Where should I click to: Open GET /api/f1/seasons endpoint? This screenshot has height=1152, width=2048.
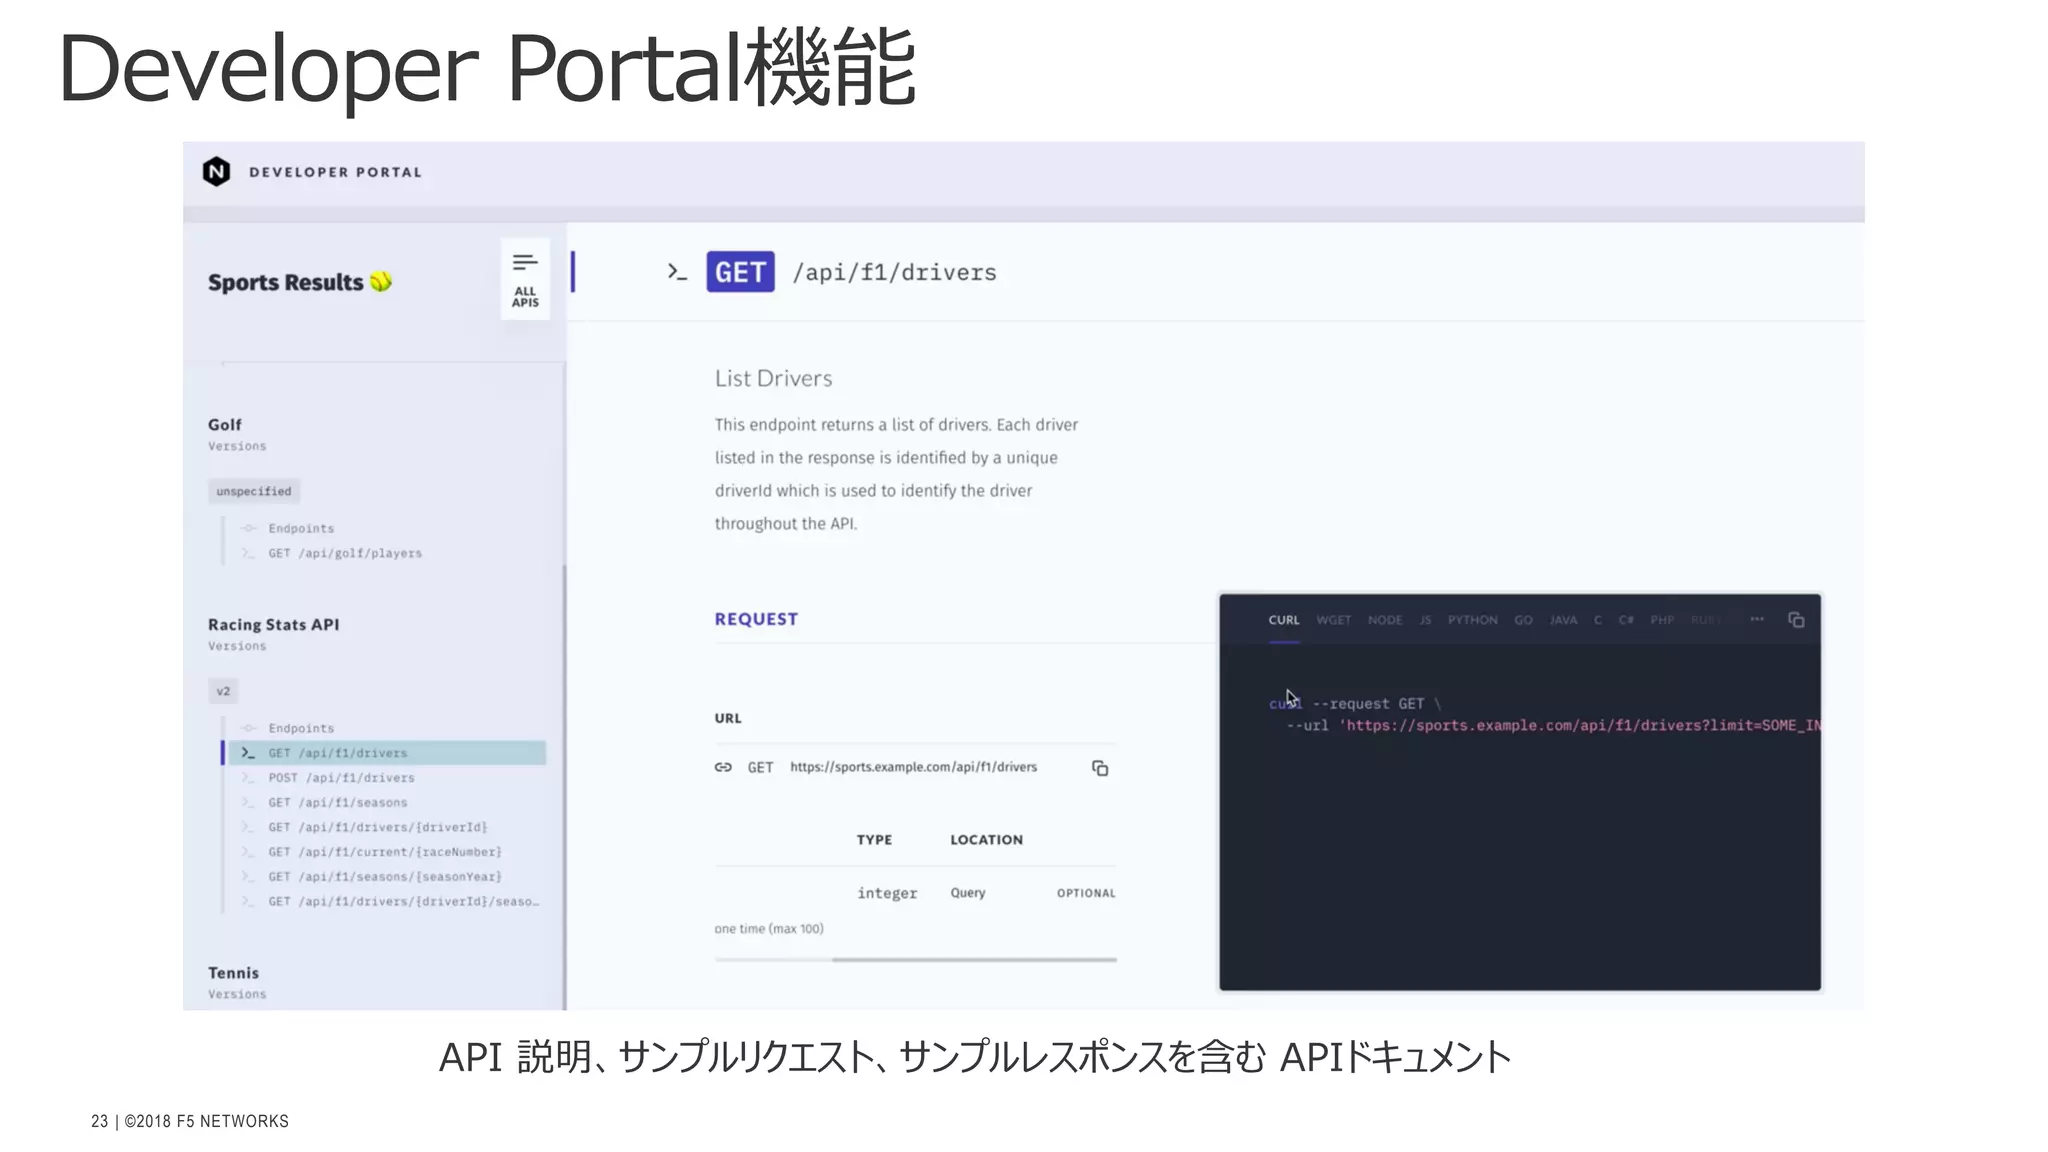(337, 803)
